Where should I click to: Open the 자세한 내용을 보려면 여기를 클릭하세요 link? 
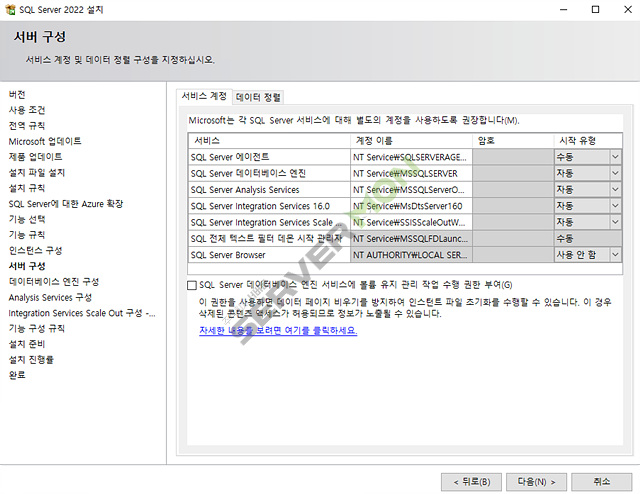[x=278, y=330]
